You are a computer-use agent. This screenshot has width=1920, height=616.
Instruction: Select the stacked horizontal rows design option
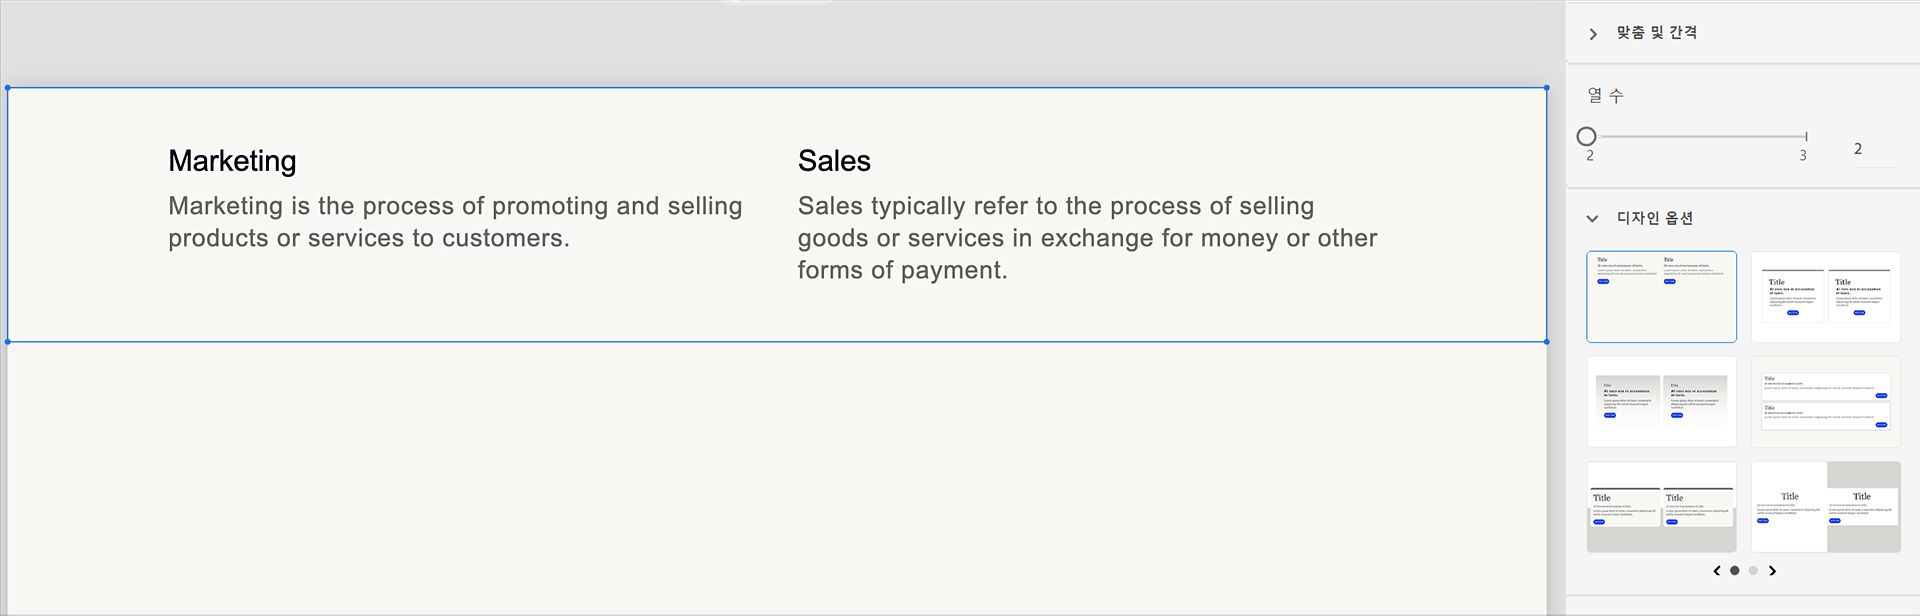click(1825, 401)
